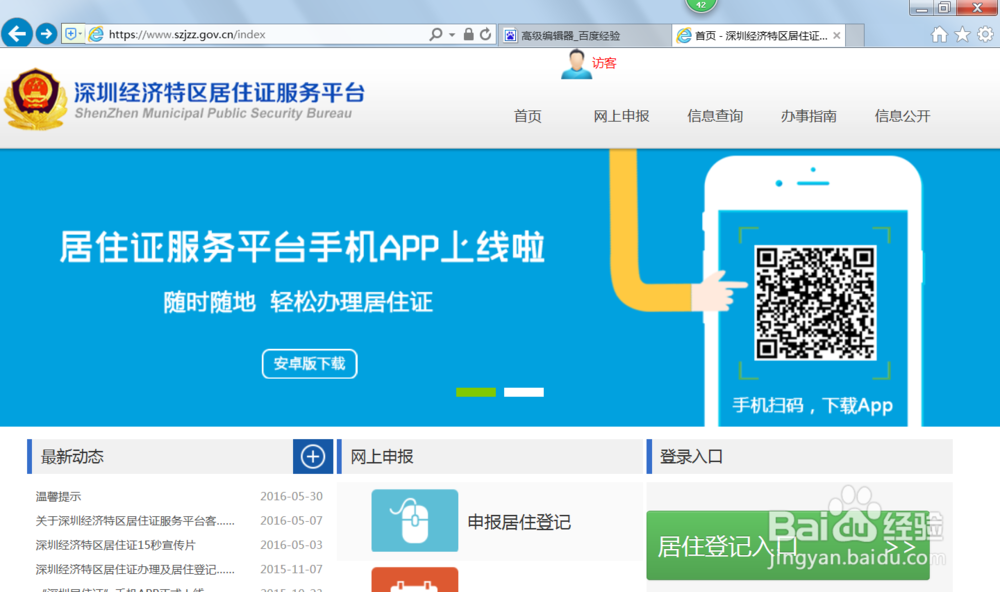The width and height of the screenshot is (1000, 592).
Task: Minimize the browser window
Action: tap(922, 8)
